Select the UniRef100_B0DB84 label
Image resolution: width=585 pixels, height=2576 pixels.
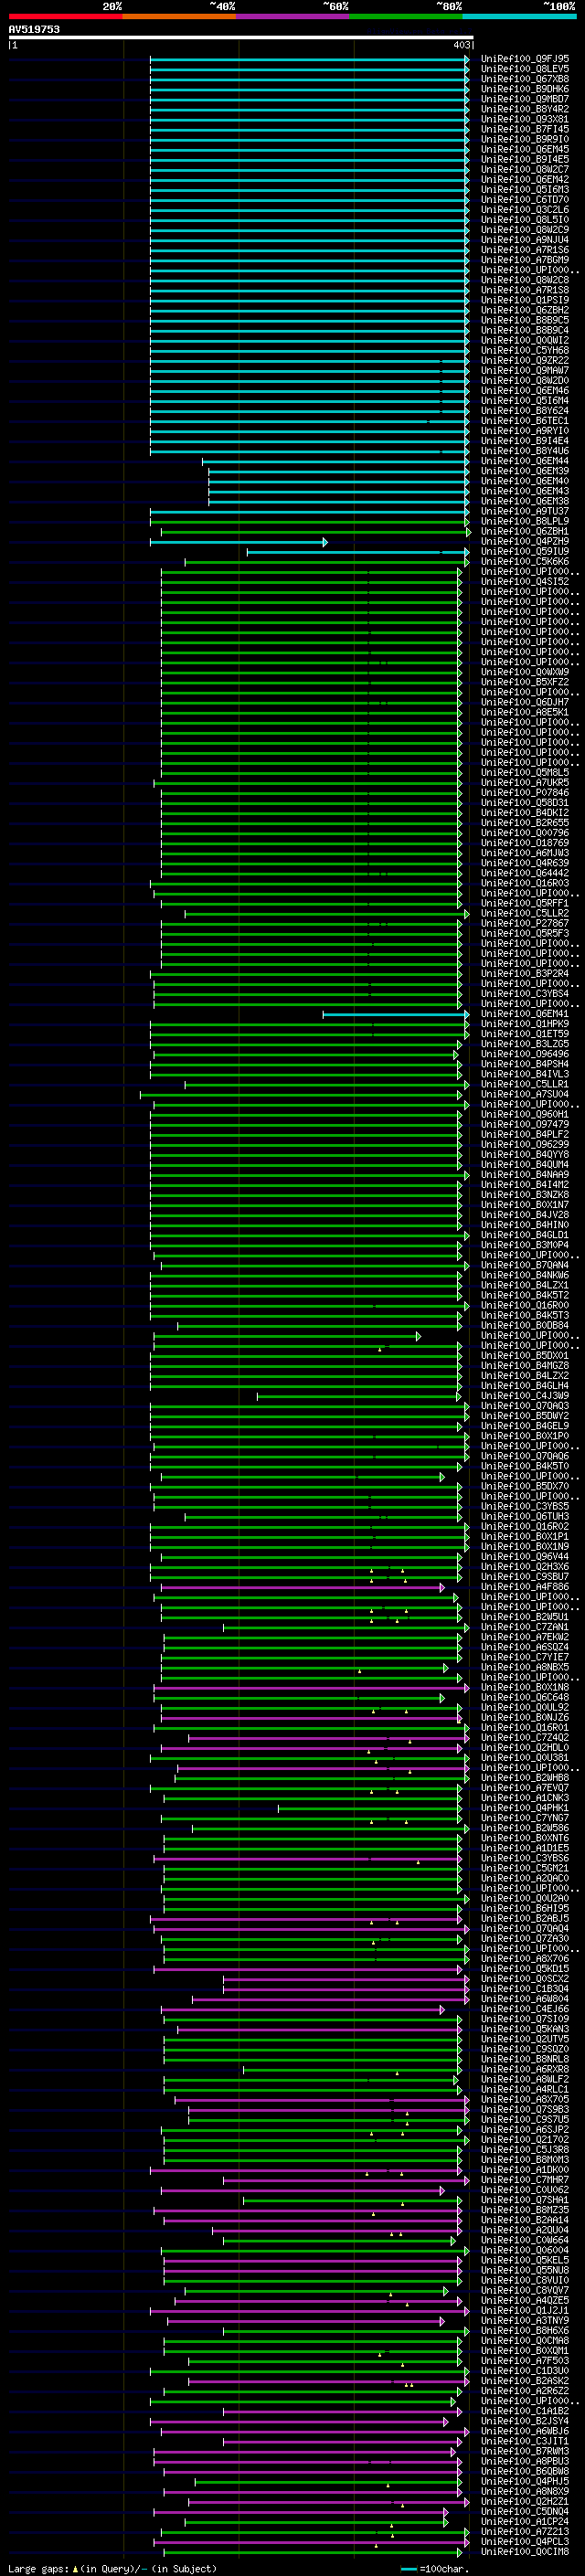[525, 1326]
